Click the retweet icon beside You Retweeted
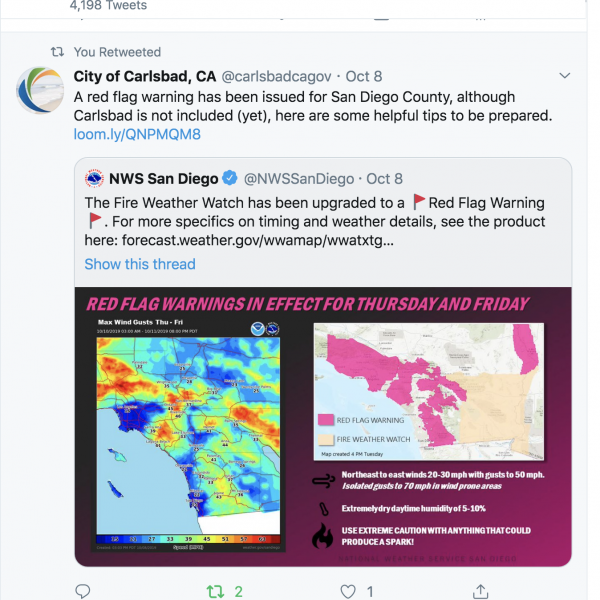600x600 pixels. (57, 52)
